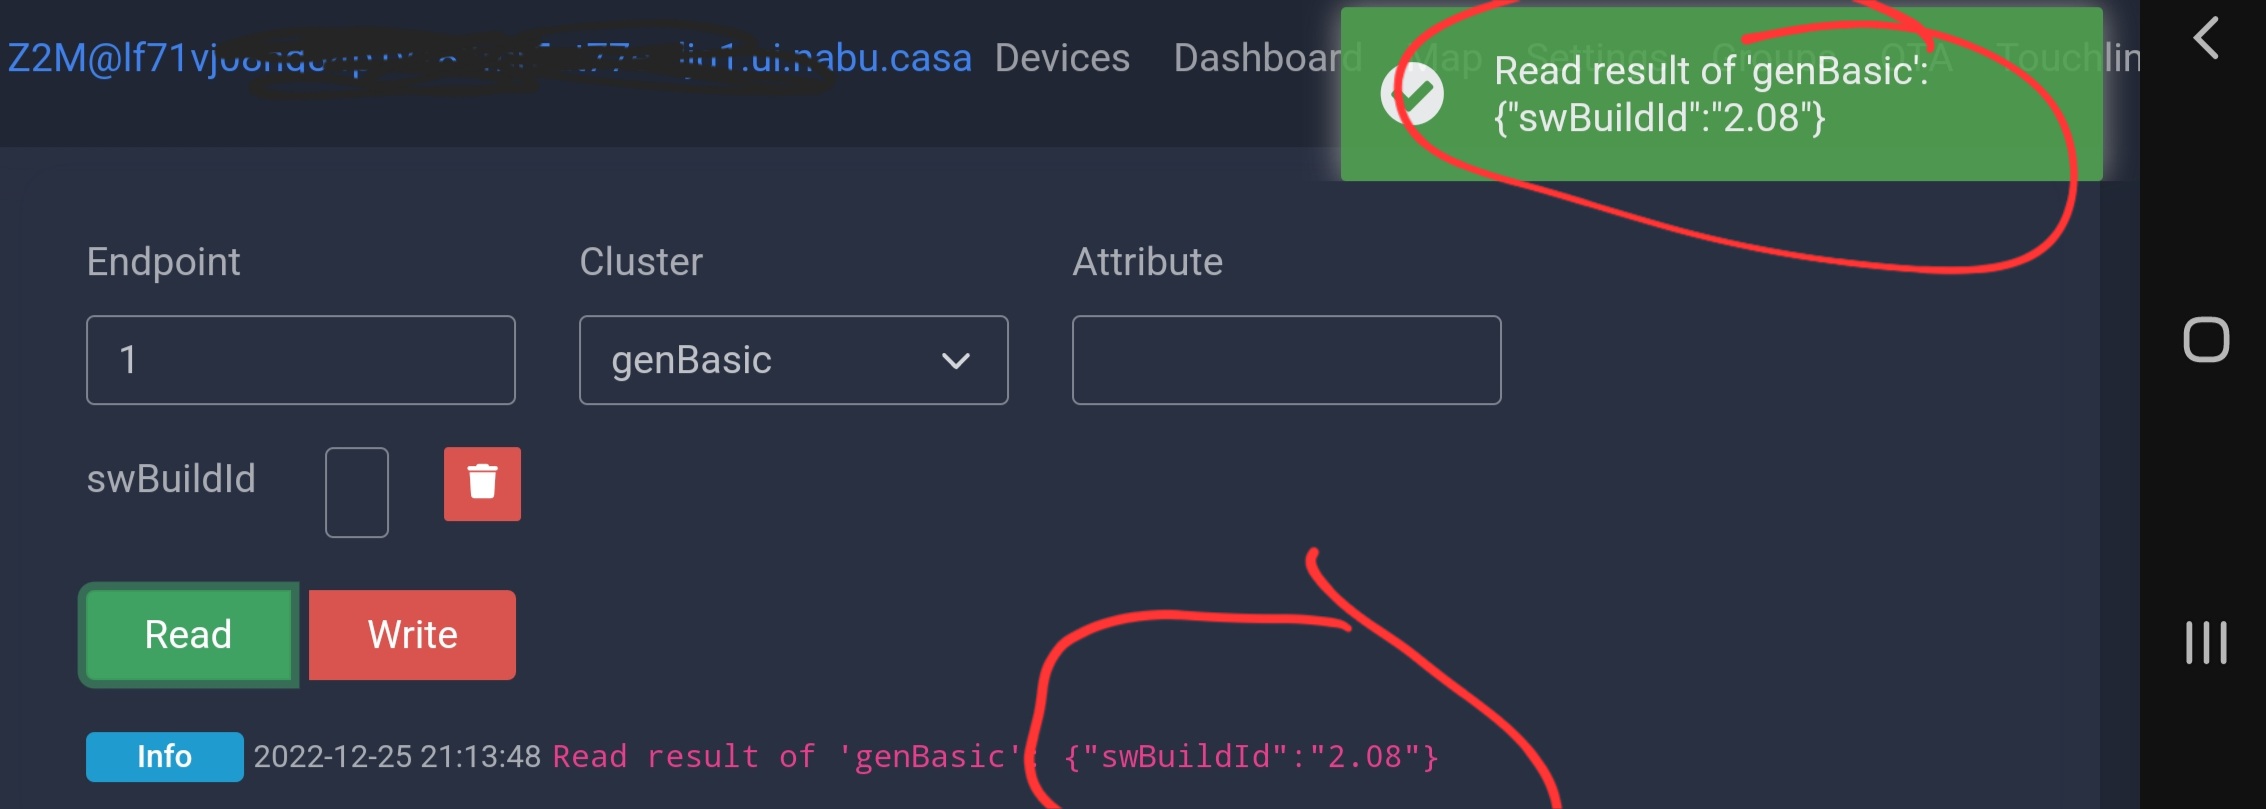Screen dimensions: 2266x809
Task: Click the swBuildId attribute label
Action: coord(171,479)
